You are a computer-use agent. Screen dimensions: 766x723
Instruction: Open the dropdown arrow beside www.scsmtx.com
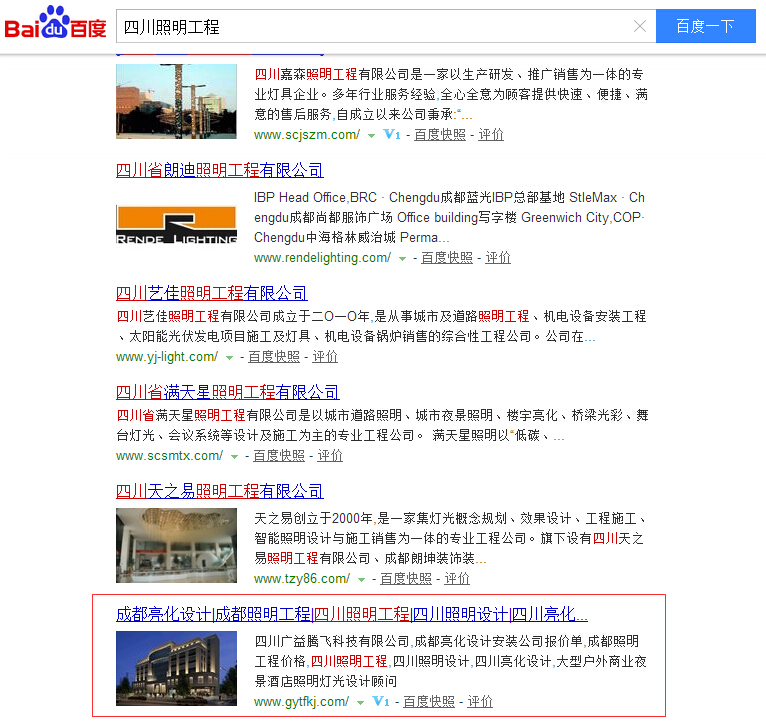(x=235, y=456)
